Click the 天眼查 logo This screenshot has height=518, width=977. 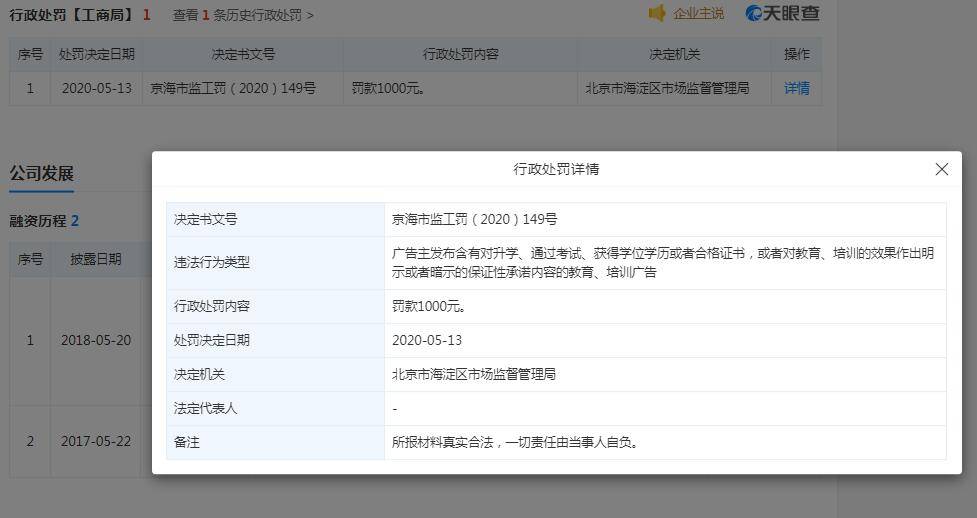(782, 13)
